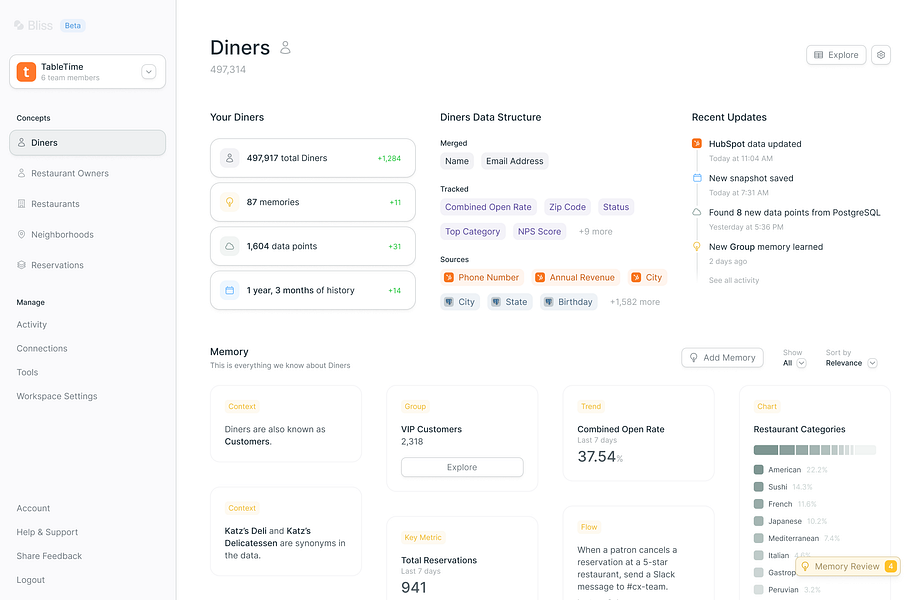
Task: Click HubSpot icon on Annual Revenue source
Action: (540, 278)
